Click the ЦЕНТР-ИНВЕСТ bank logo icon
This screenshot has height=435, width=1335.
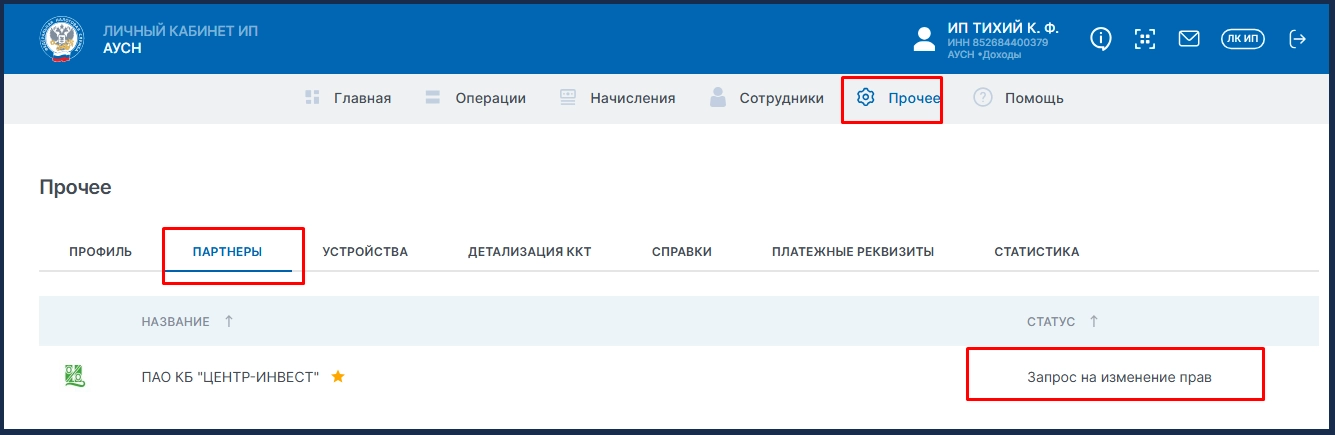pyautogui.click(x=74, y=377)
